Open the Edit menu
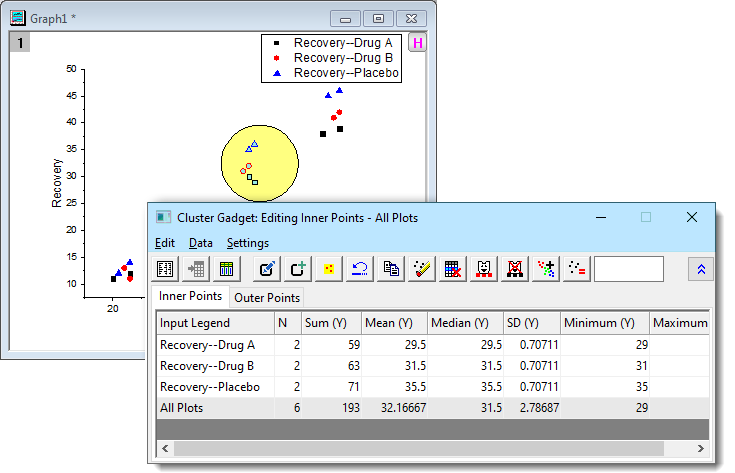735x473 pixels. click(x=165, y=243)
